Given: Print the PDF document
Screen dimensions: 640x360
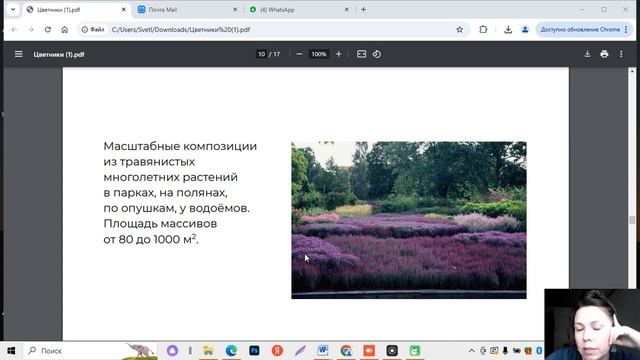Looking at the screenshot, I should point(604,54).
